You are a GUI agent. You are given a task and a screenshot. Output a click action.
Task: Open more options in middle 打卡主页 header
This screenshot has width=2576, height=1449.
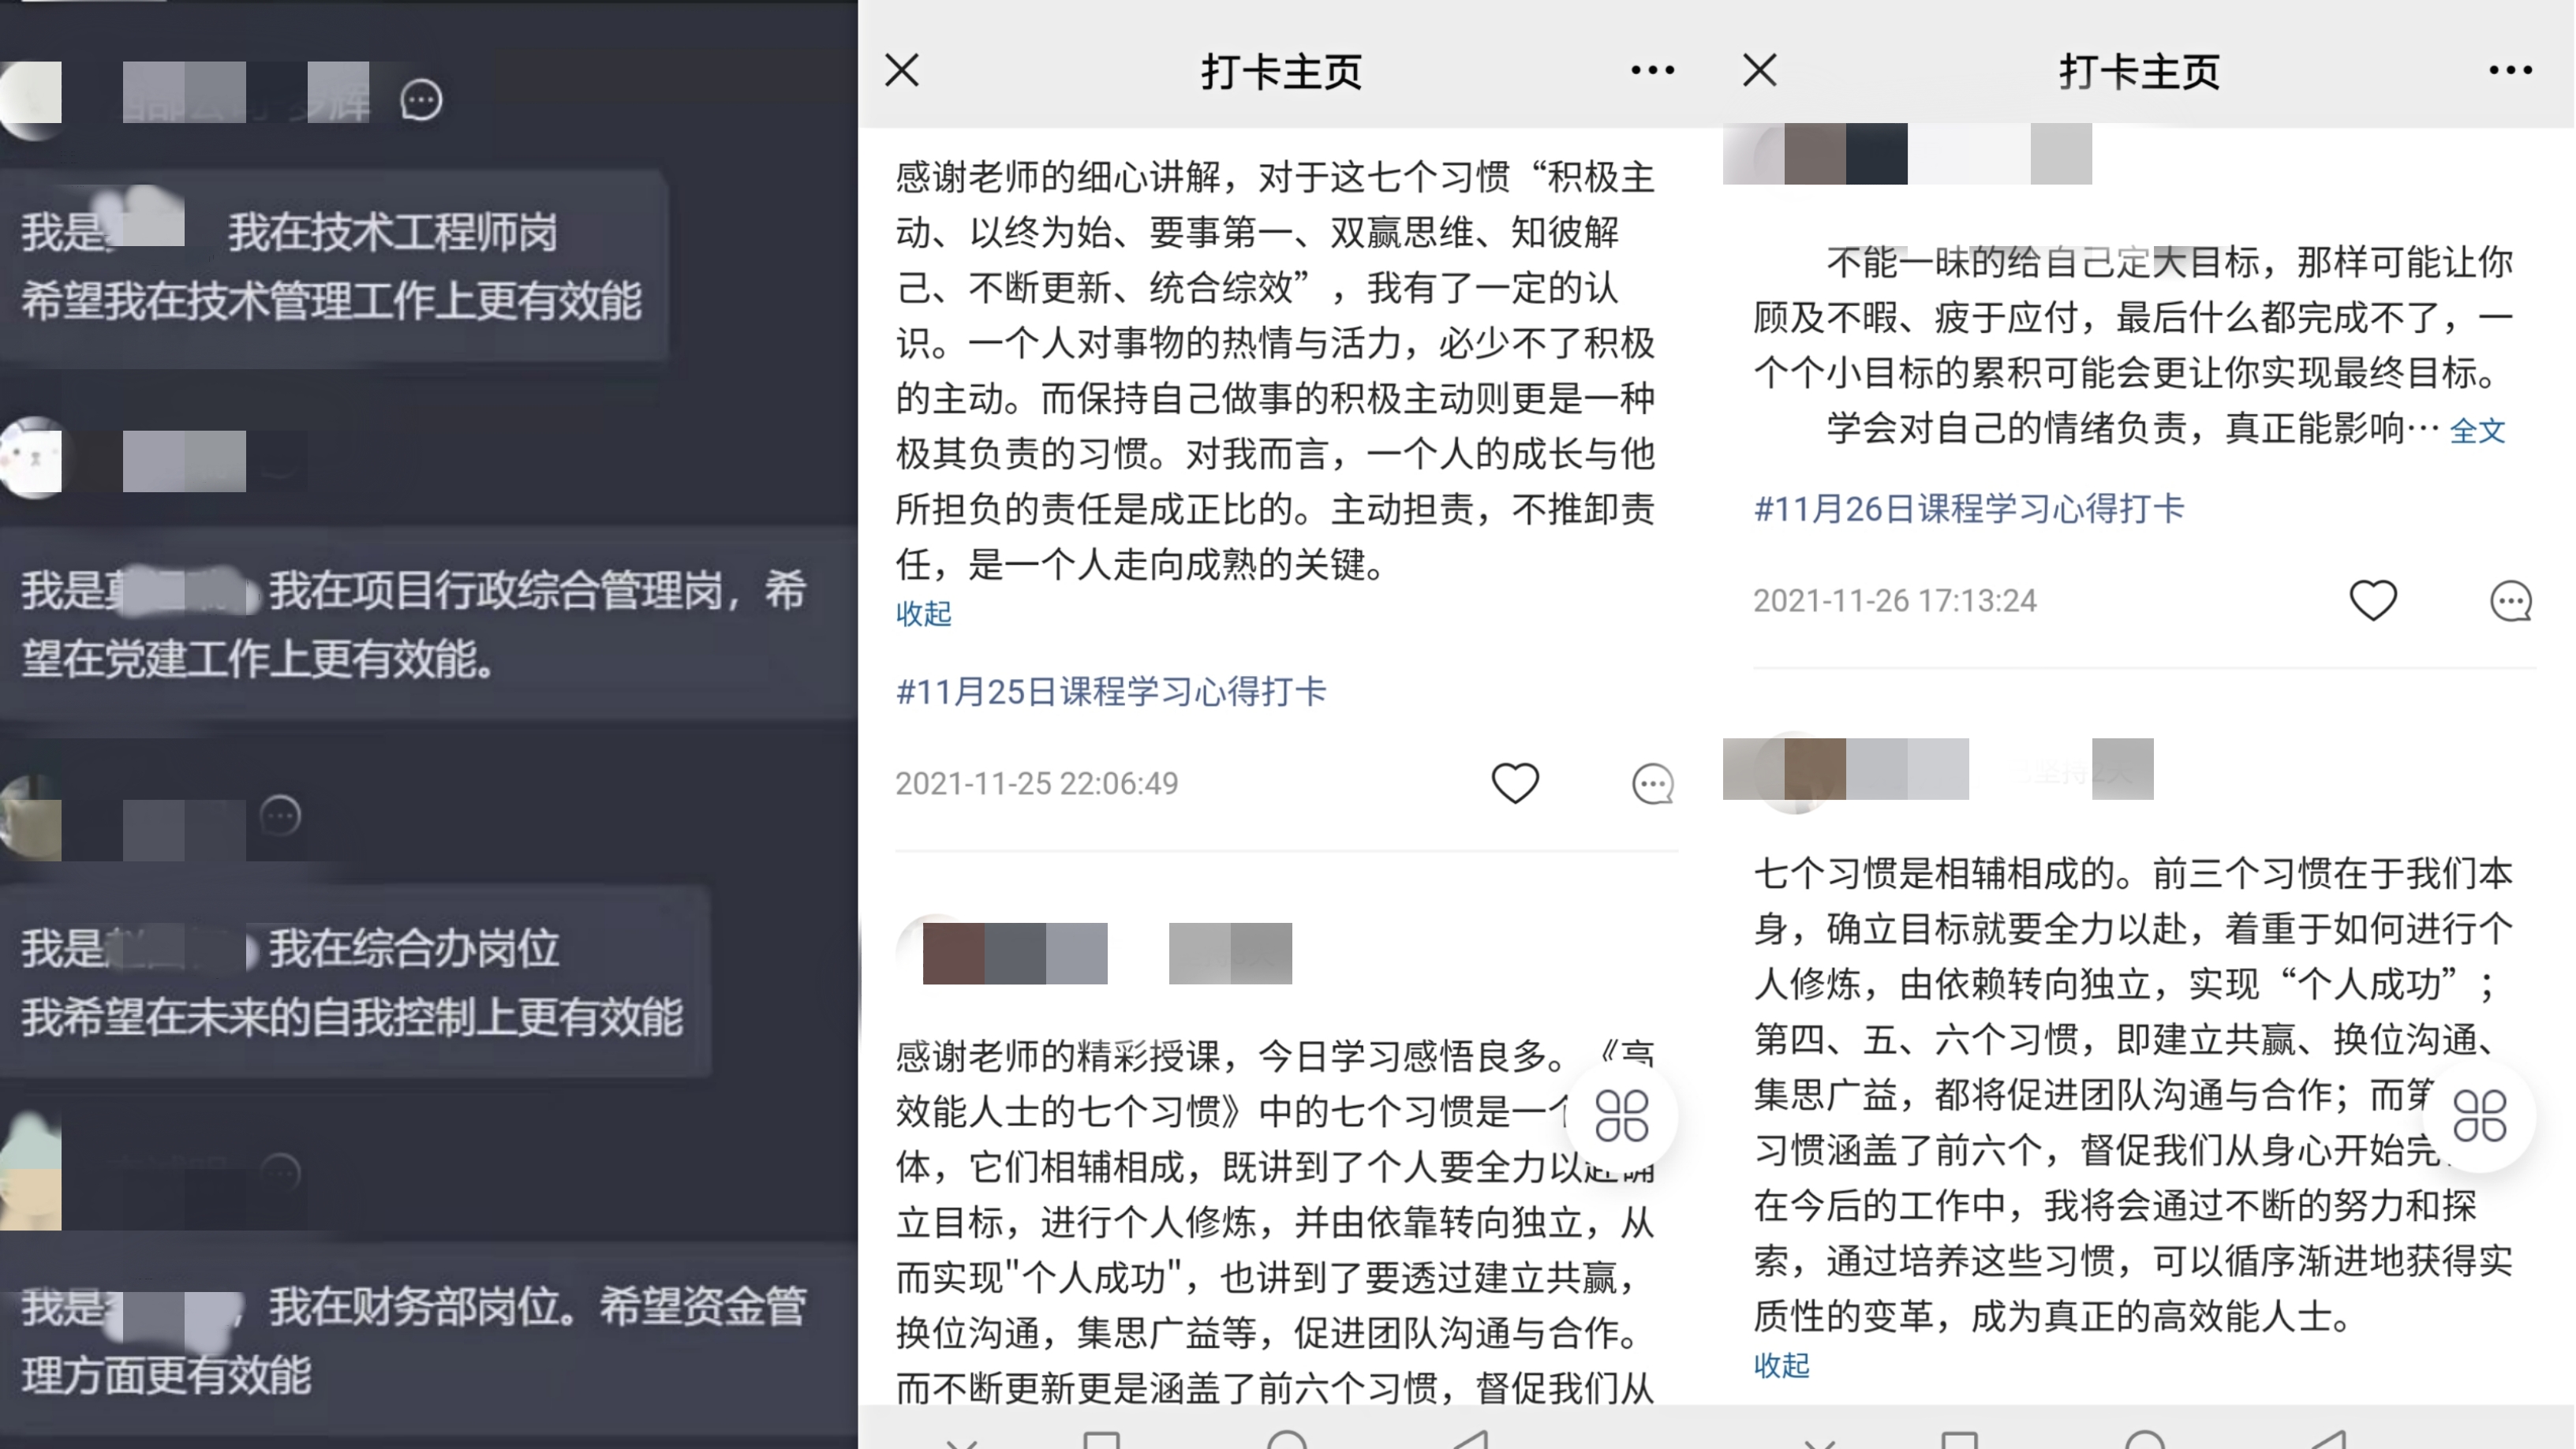[x=1652, y=70]
